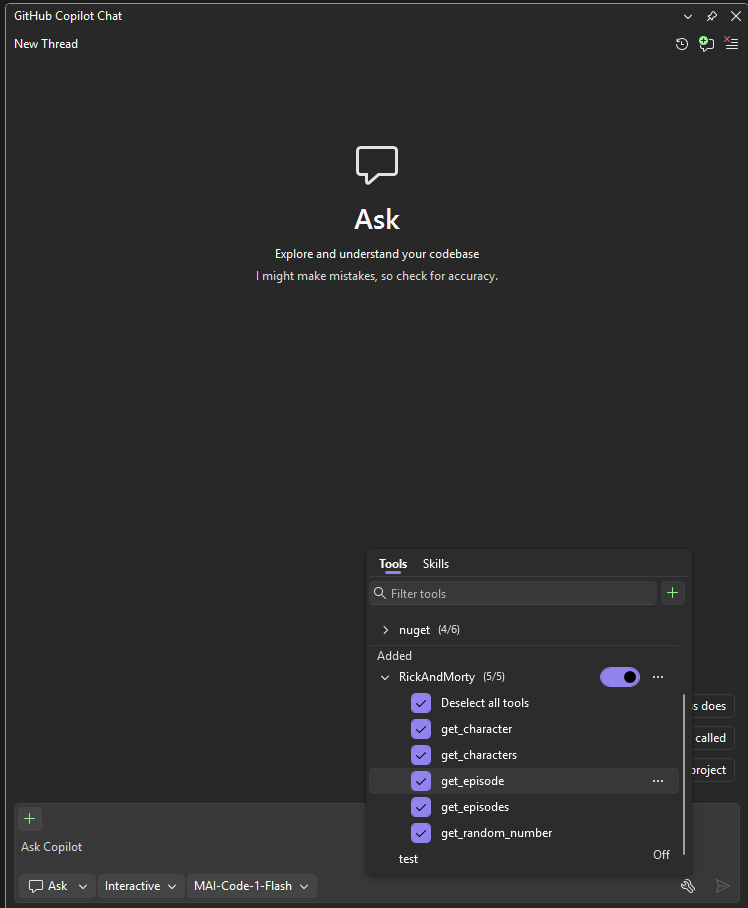Click the large chat bubble Ask icon
The width and height of the screenshot is (748, 908).
pos(377,165)
